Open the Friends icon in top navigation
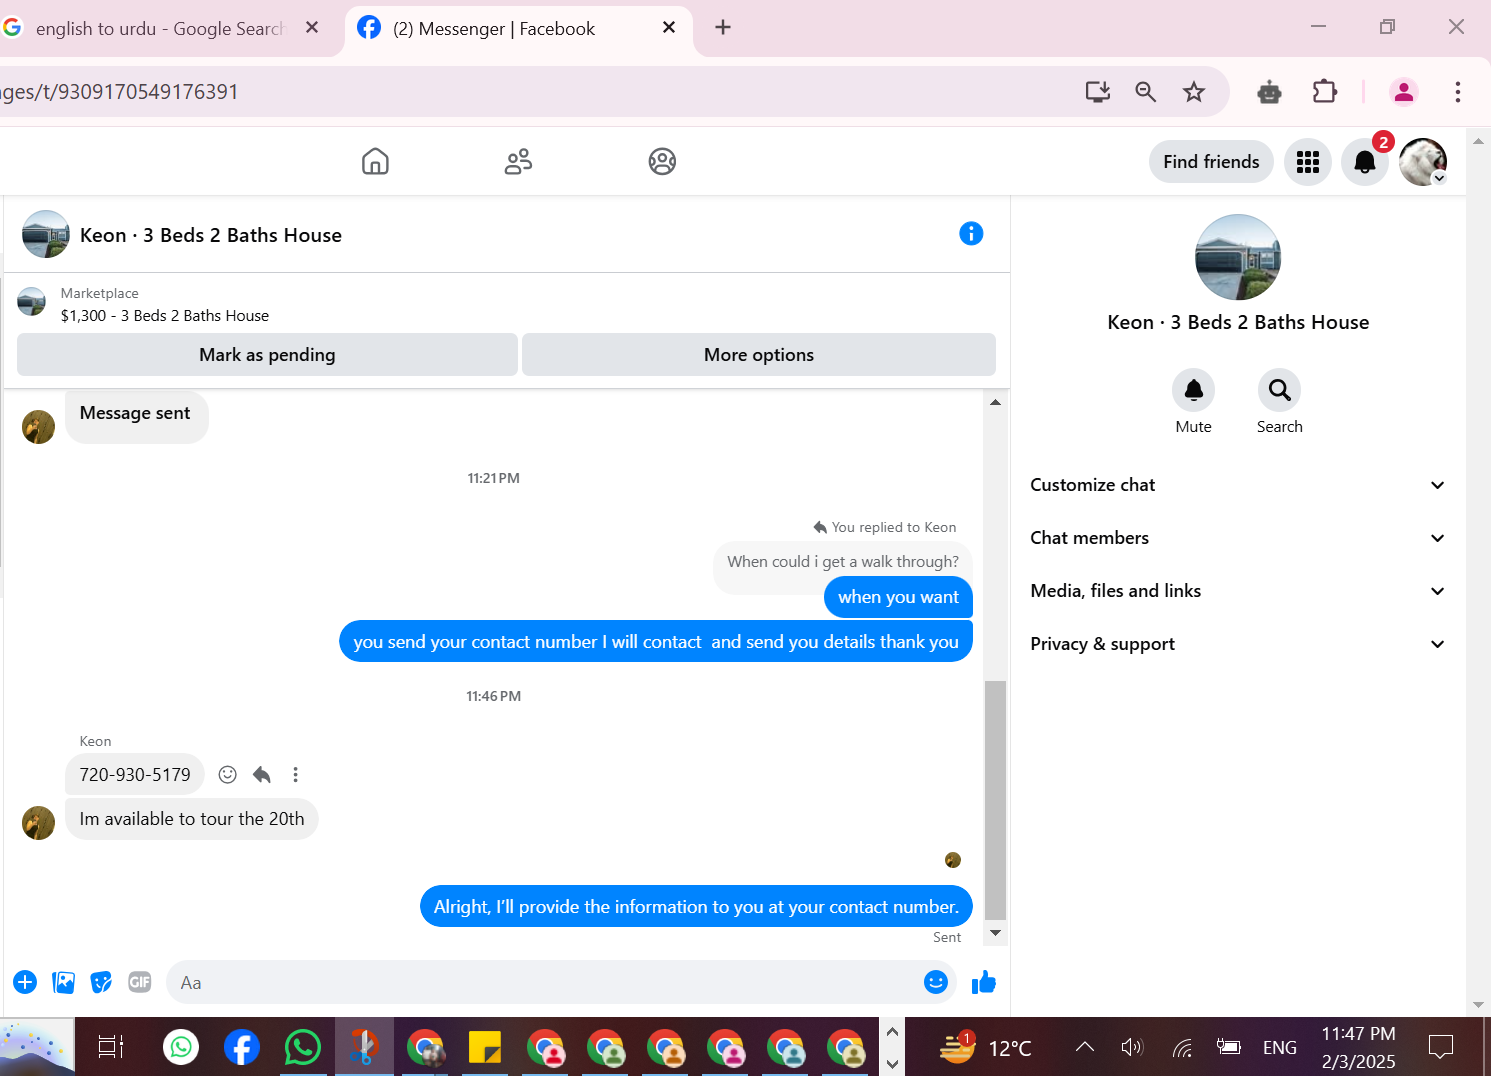 click(518, 161)
